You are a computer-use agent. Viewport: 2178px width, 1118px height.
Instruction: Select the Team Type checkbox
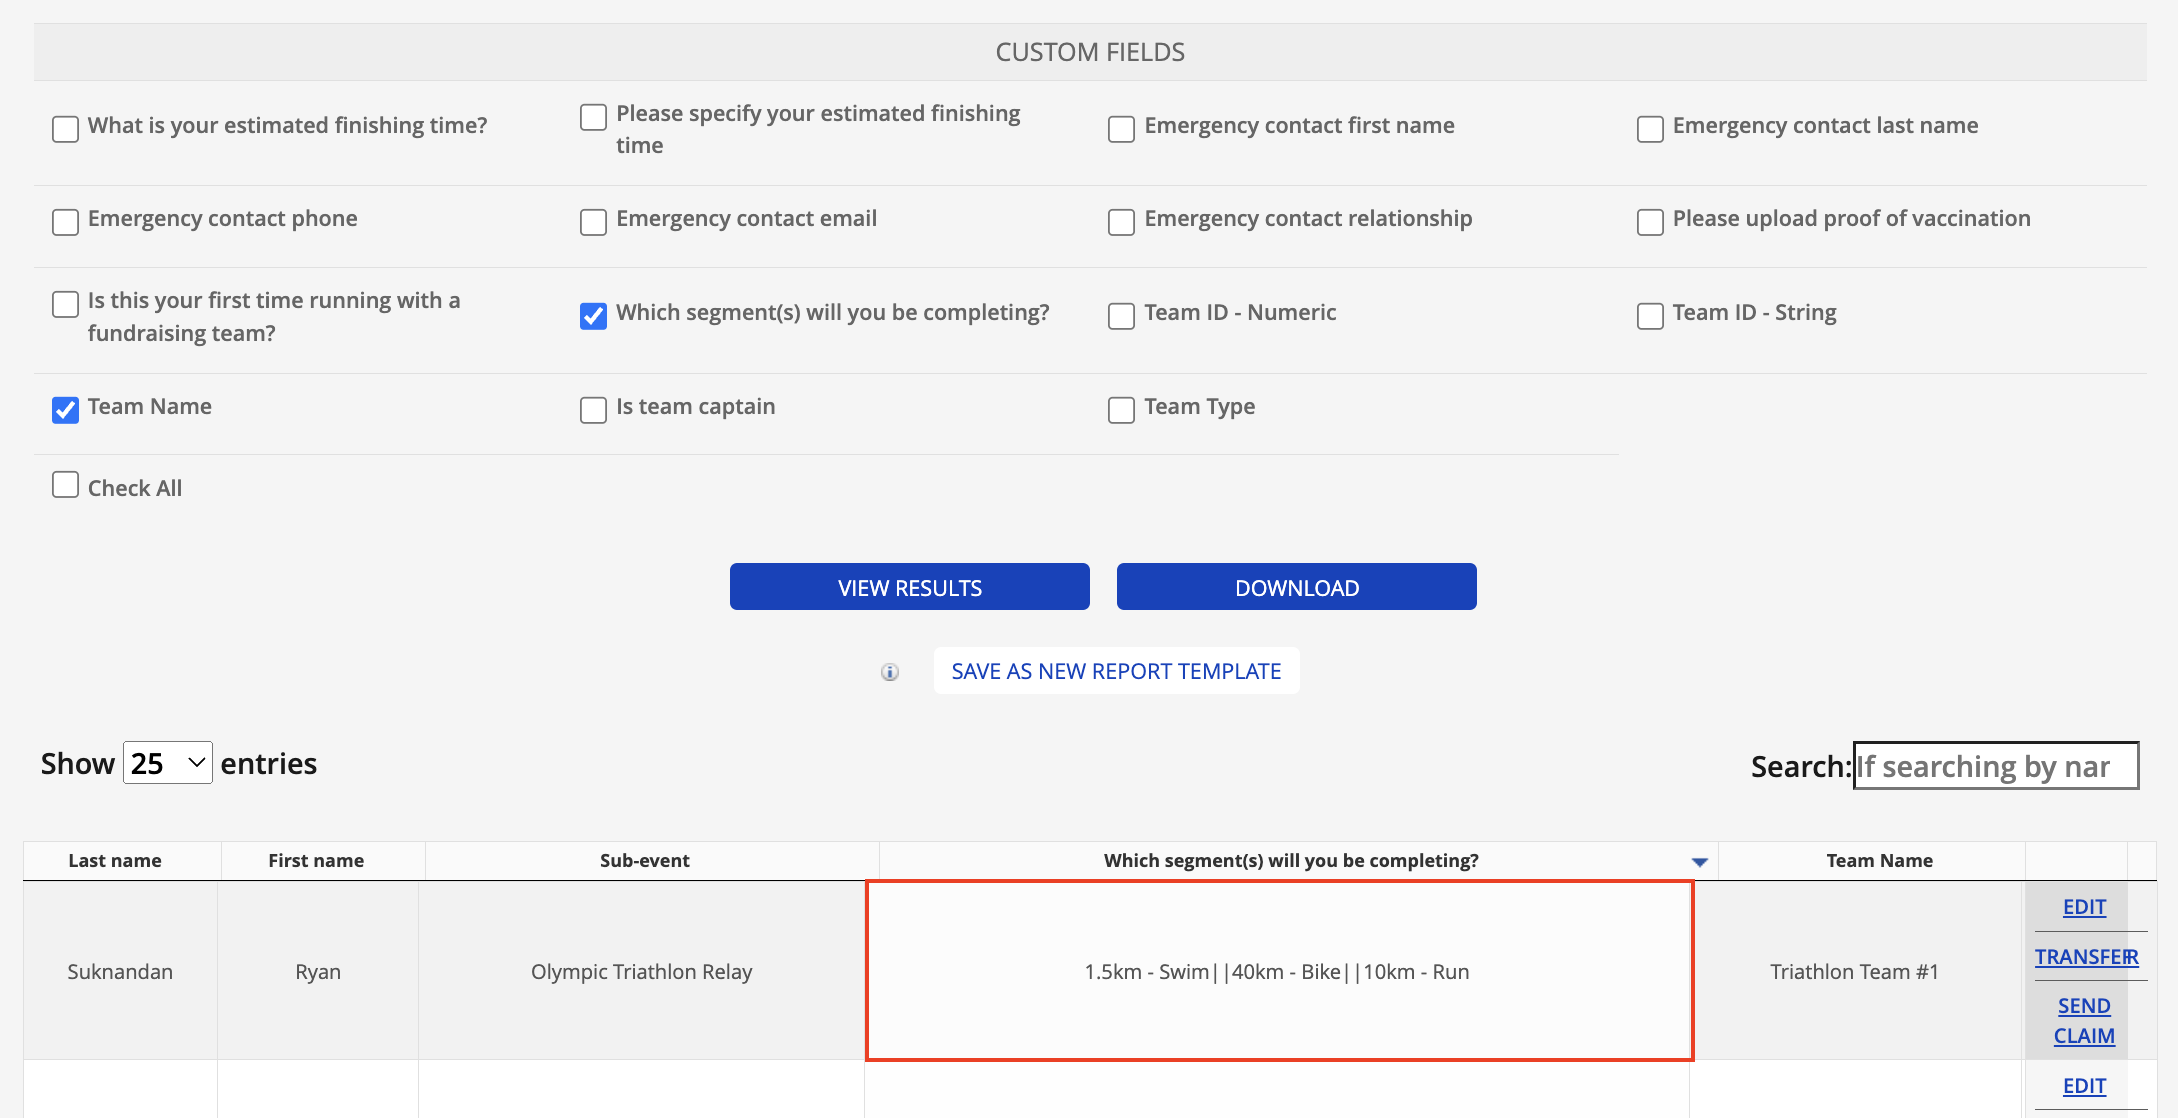(x=1121, y=410)
